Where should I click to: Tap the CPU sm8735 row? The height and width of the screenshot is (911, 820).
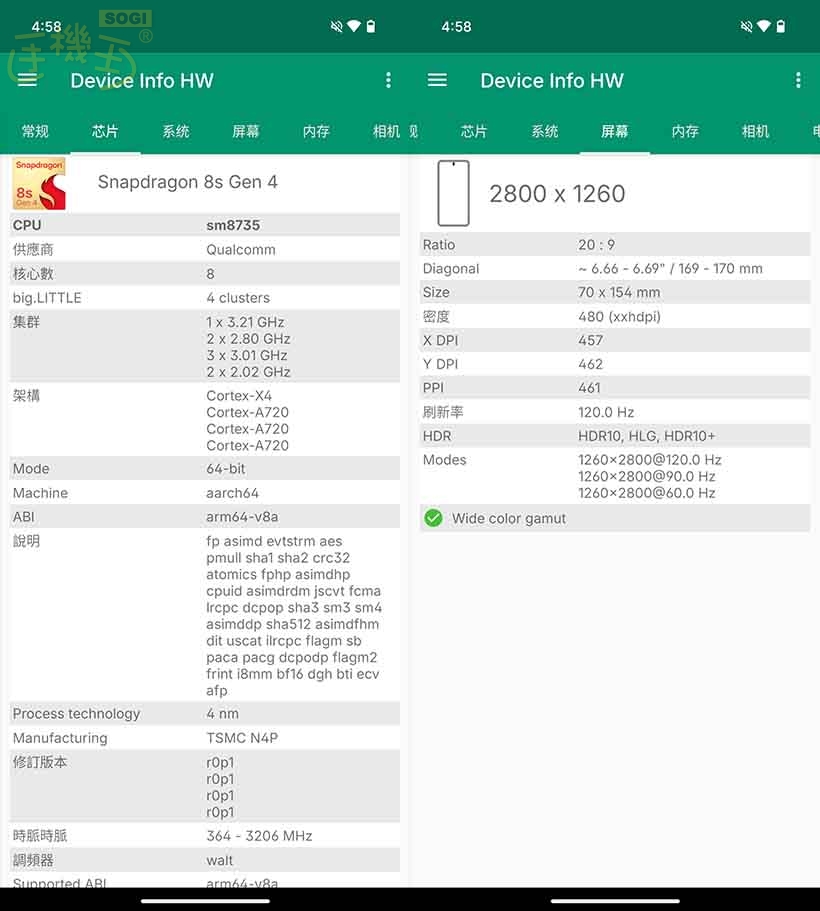(205, 225)
